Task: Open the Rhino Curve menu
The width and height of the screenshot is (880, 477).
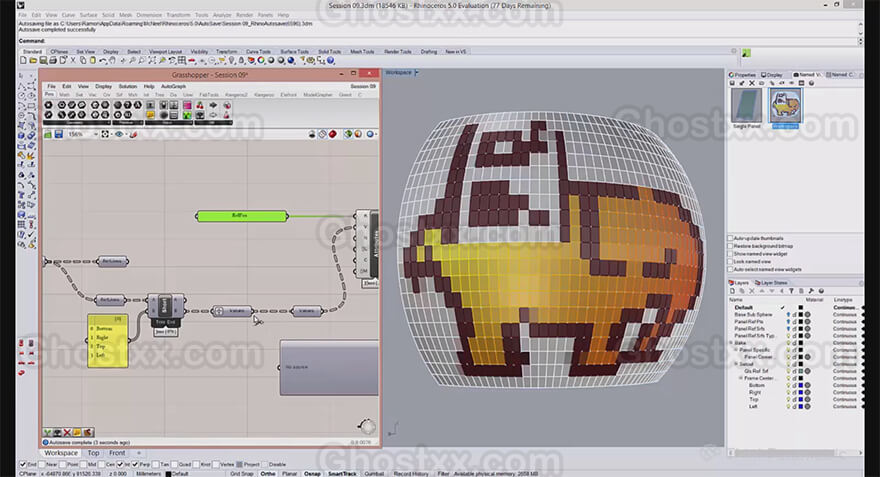Action: coord(68,15)
